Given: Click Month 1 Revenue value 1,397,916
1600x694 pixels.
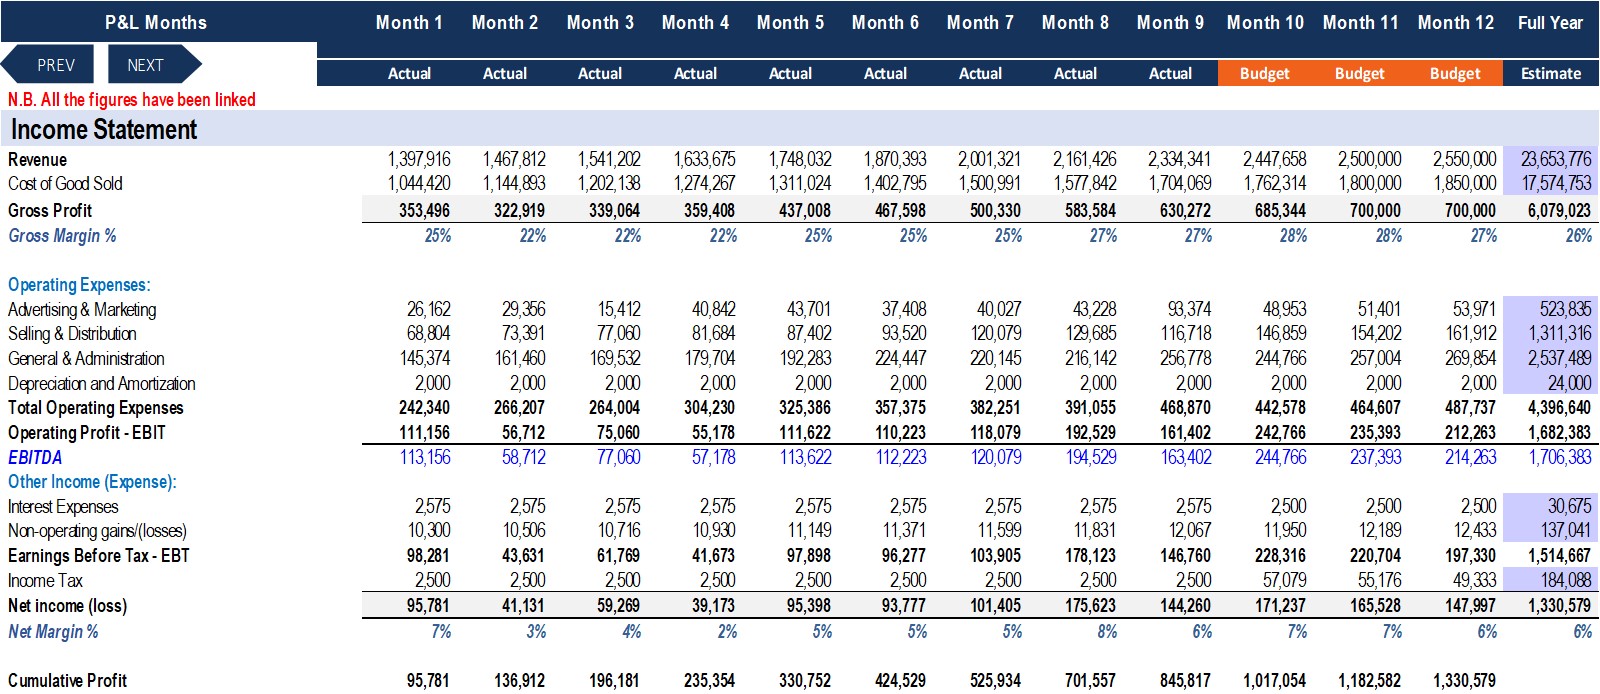Looking at the screenshot, I should point(419,160).
